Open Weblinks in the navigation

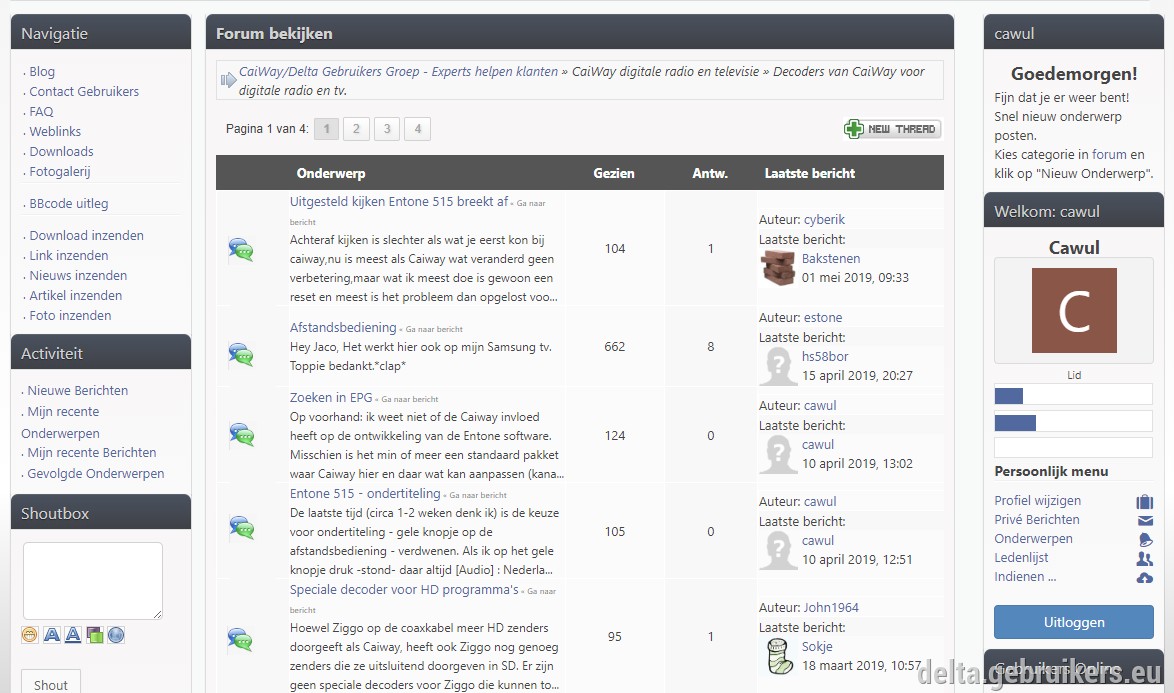(x=55, y=132)
